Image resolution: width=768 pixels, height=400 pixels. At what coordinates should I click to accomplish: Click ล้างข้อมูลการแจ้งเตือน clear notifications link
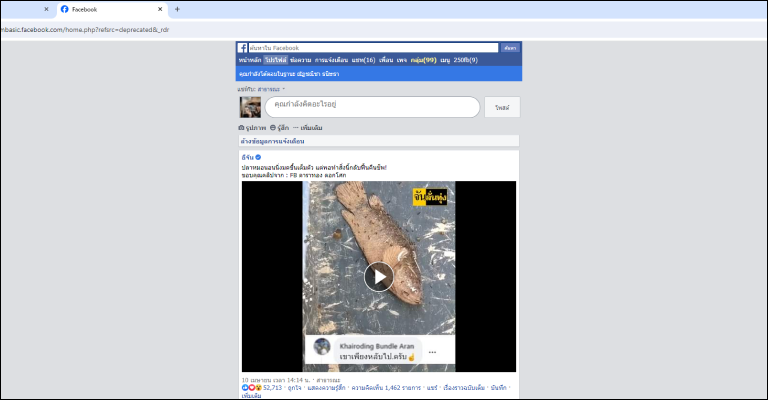coord(272,141)
